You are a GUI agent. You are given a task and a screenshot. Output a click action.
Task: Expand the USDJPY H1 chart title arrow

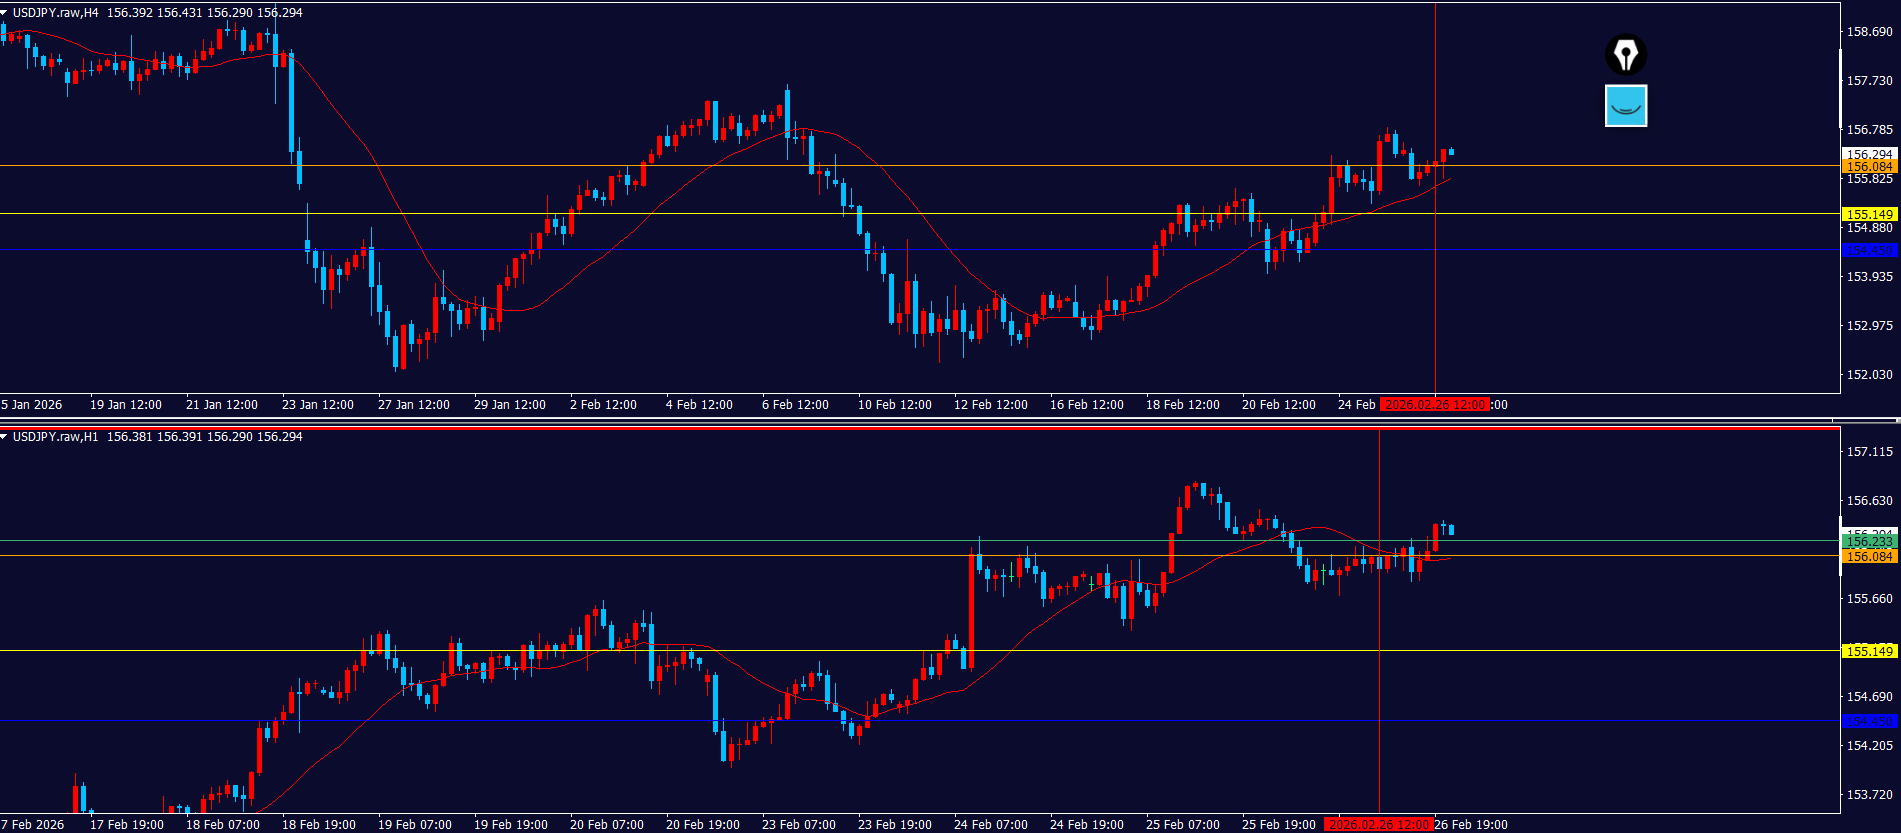[5, 437]
